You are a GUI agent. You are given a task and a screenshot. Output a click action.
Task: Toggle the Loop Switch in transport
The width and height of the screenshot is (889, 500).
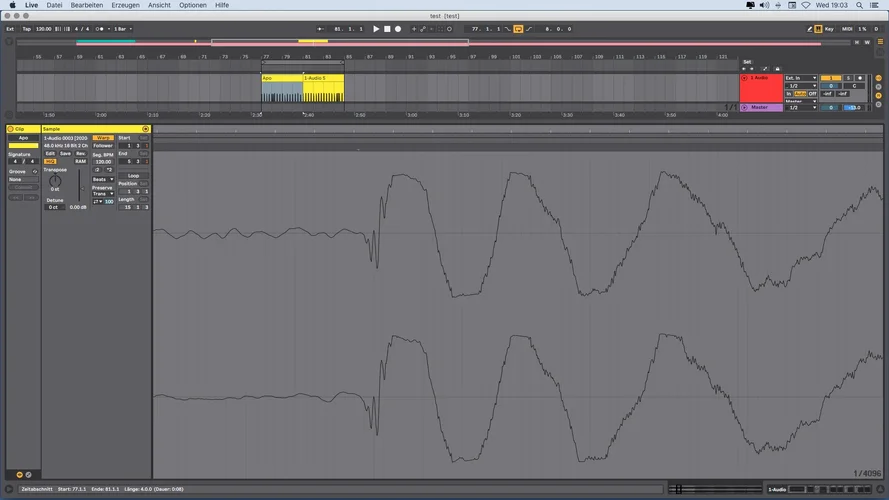(x=518, y=29)
